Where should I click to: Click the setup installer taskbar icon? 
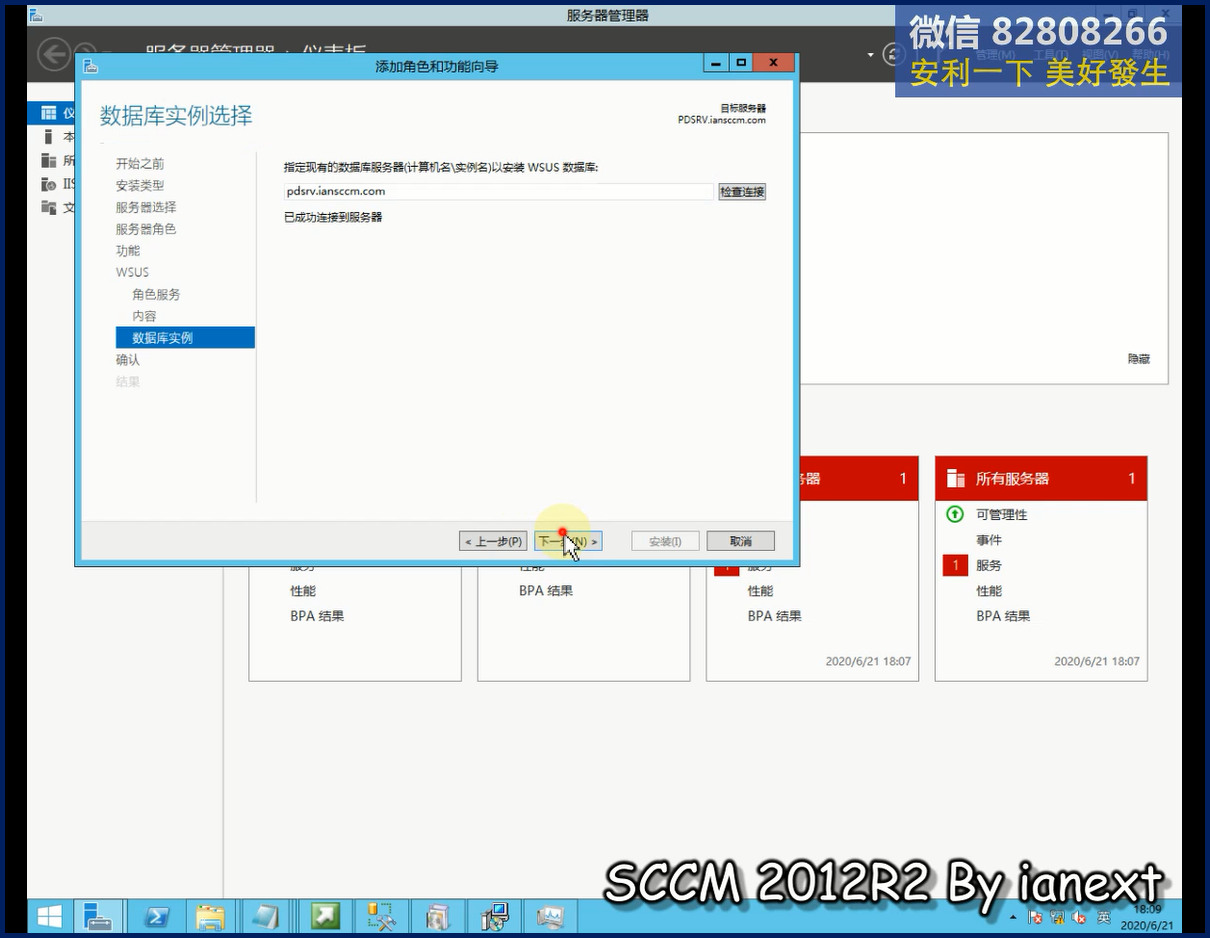[x=494, y=916]
